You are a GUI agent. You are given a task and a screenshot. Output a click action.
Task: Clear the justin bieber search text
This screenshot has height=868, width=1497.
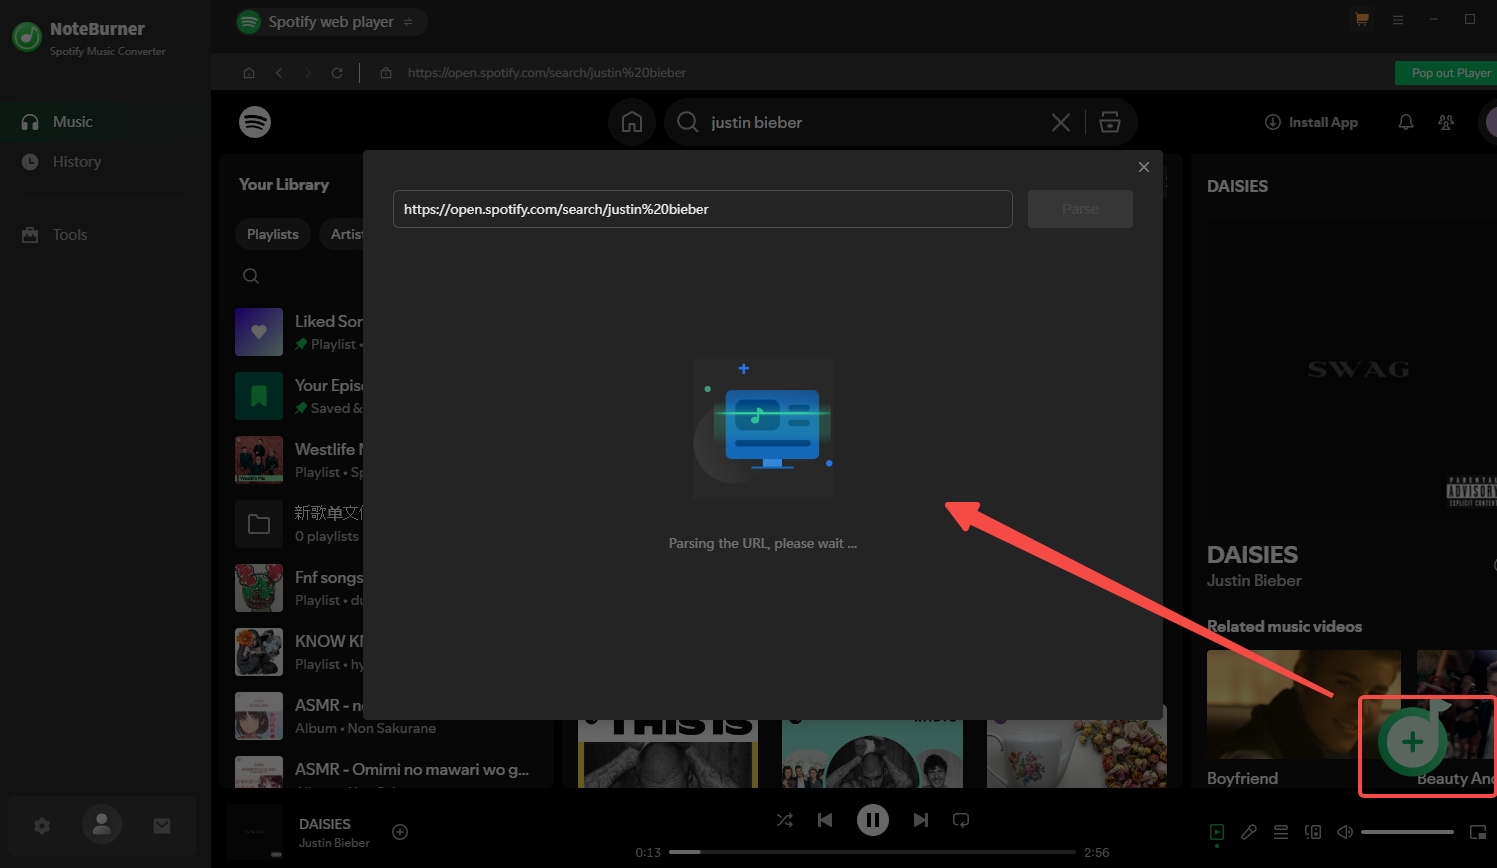(1061, 122)
